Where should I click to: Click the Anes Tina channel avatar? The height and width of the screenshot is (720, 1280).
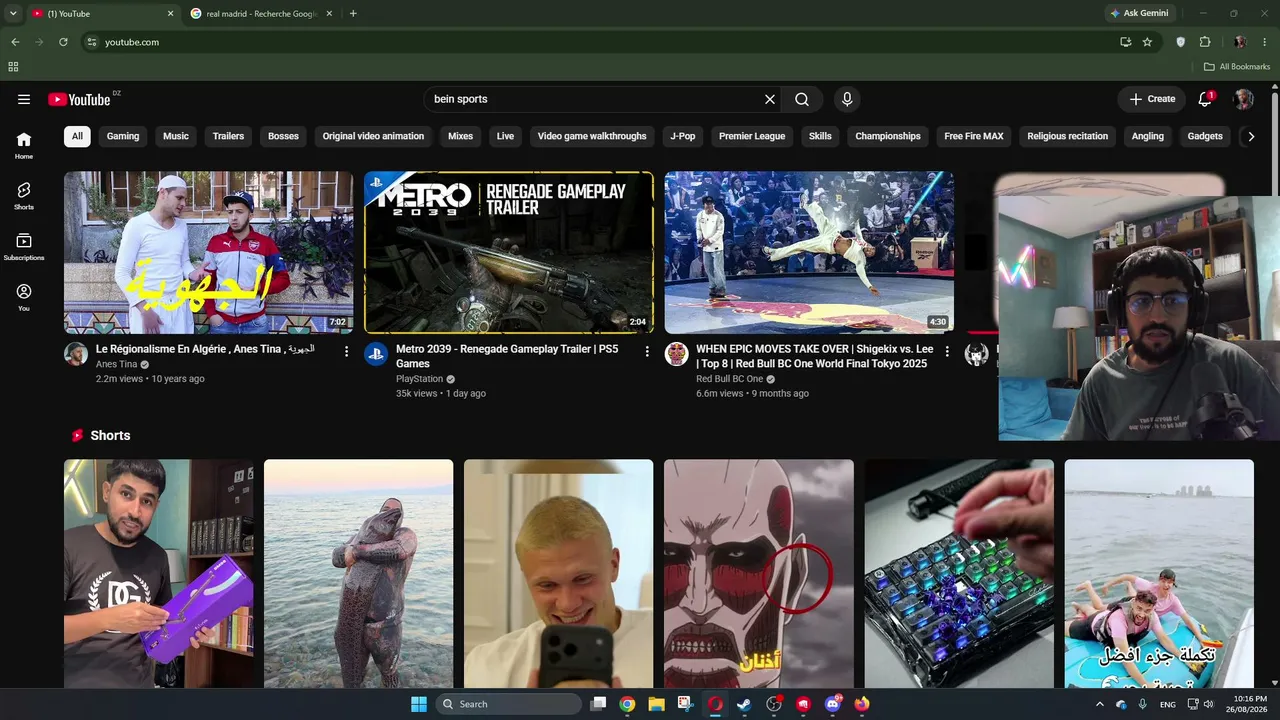76,354
